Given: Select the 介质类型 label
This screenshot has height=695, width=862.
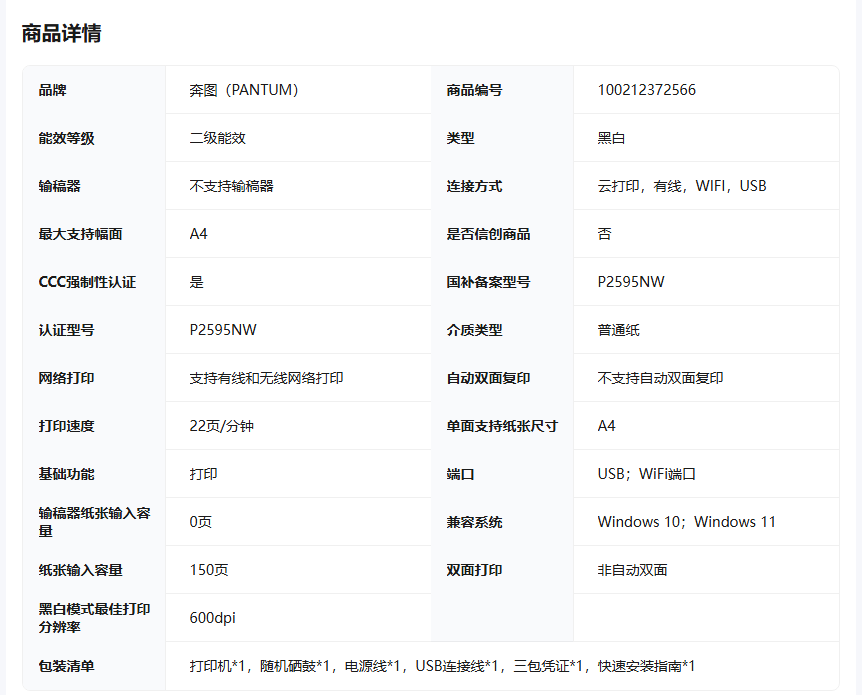Looking at the screenshot, I should pos(474,330).
